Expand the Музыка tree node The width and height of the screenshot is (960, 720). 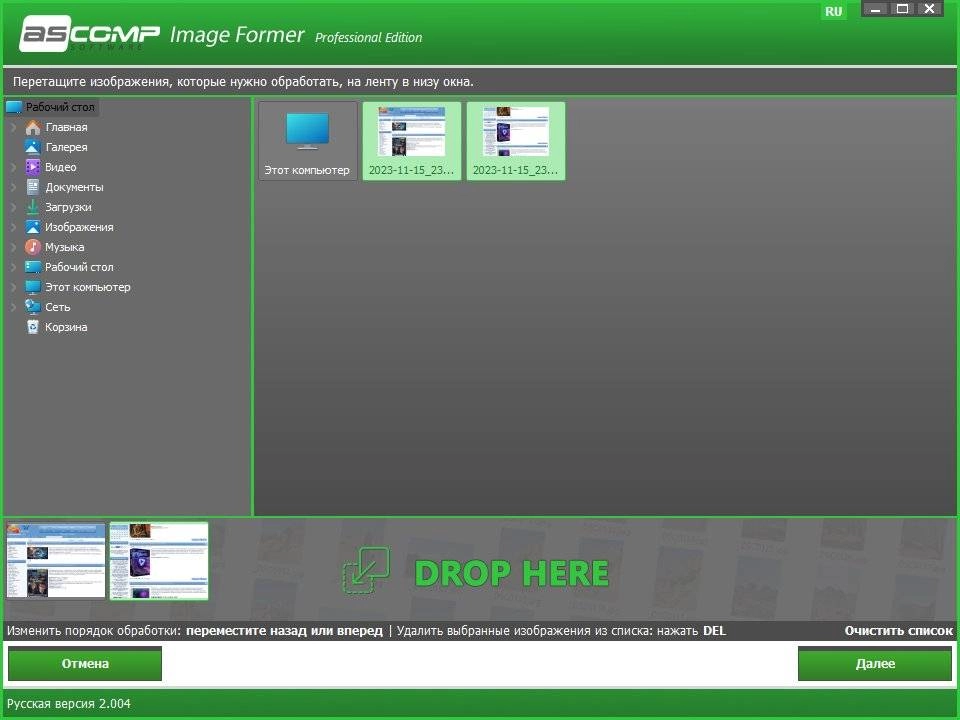13,247
